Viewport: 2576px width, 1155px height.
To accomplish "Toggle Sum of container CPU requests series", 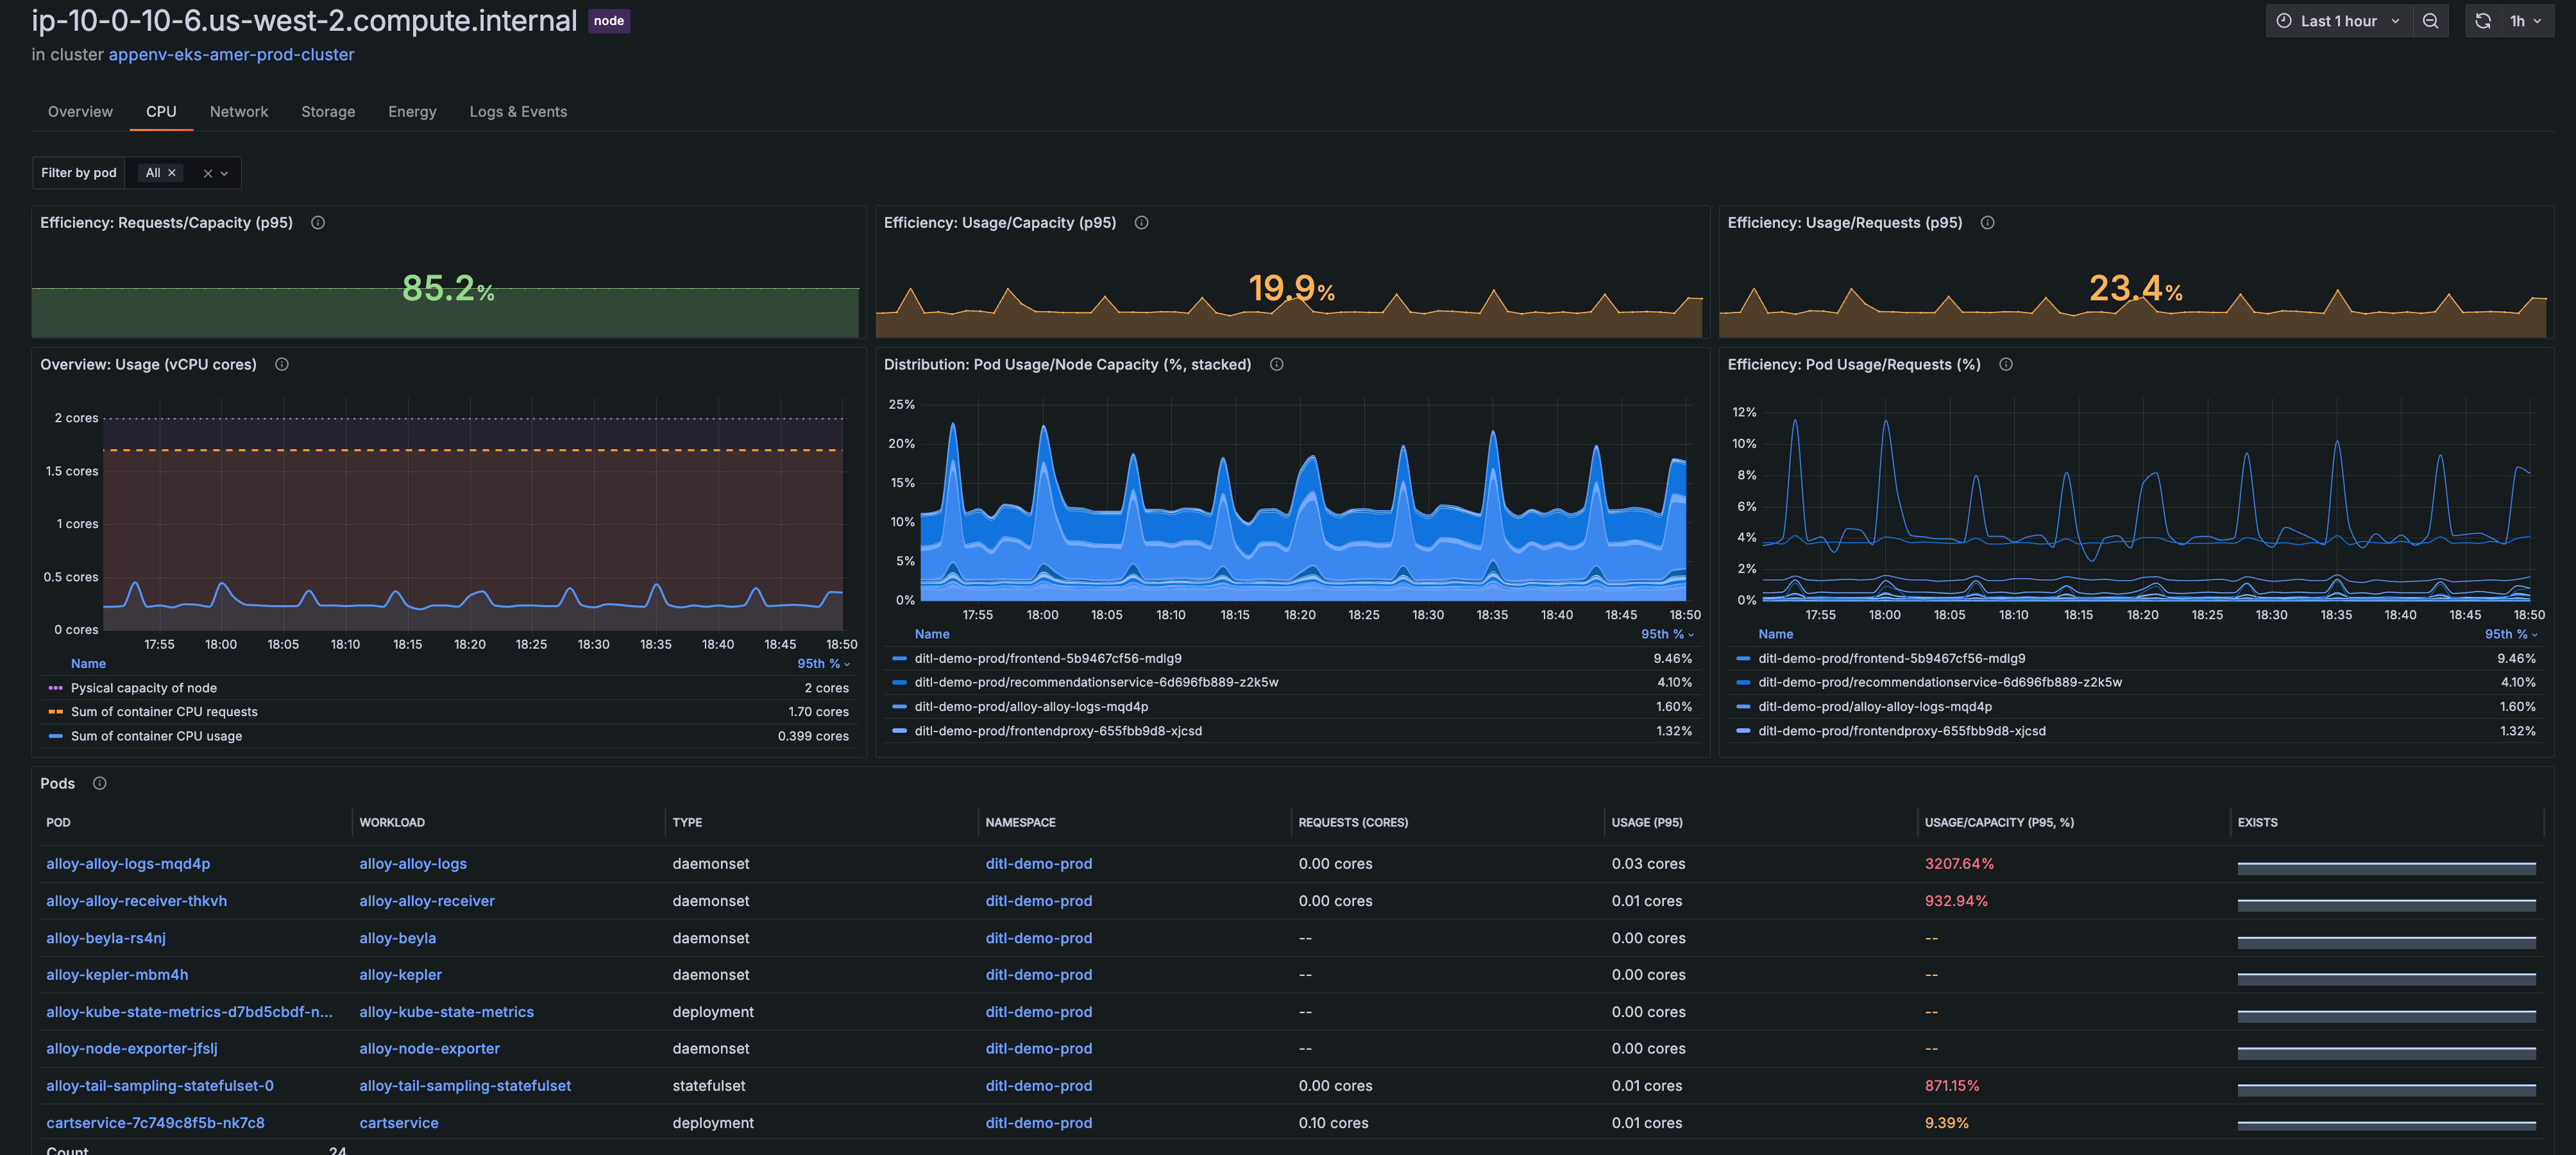I will click(164, 712).
